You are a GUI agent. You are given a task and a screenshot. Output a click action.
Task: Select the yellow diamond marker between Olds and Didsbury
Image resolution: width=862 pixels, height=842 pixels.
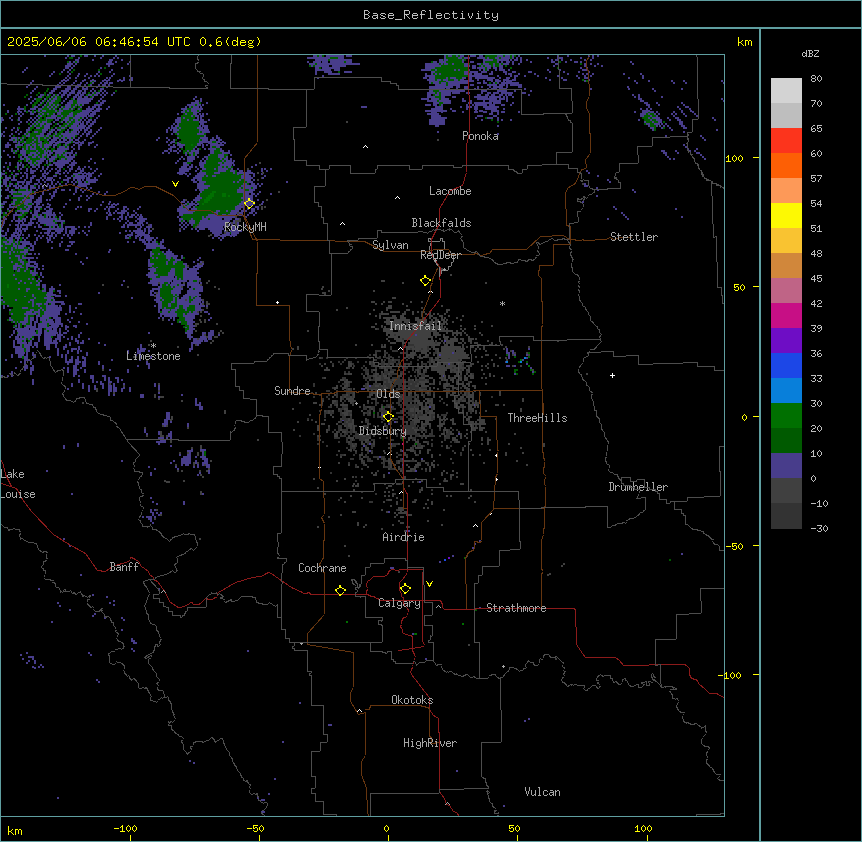click(388, 417)
